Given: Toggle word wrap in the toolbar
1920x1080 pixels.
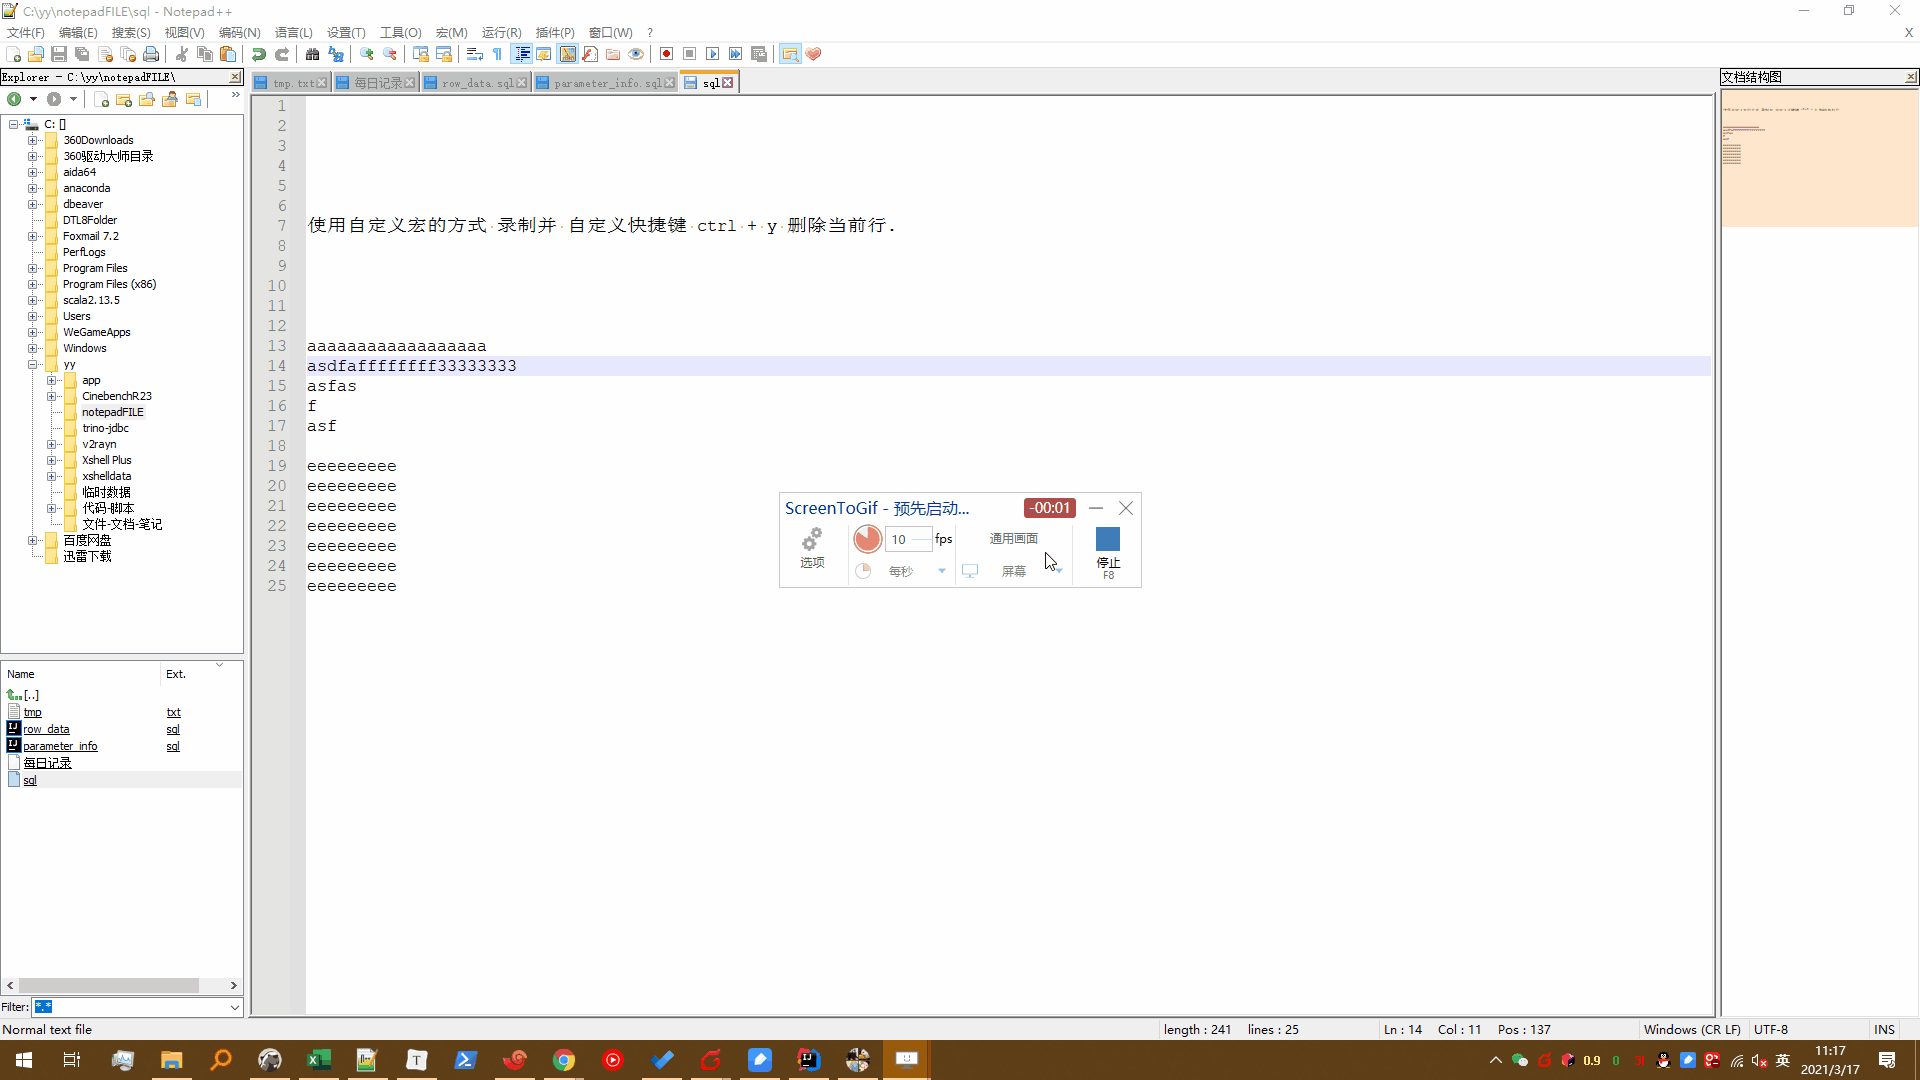Looking at the screenshot, I should tap(475, 54).
